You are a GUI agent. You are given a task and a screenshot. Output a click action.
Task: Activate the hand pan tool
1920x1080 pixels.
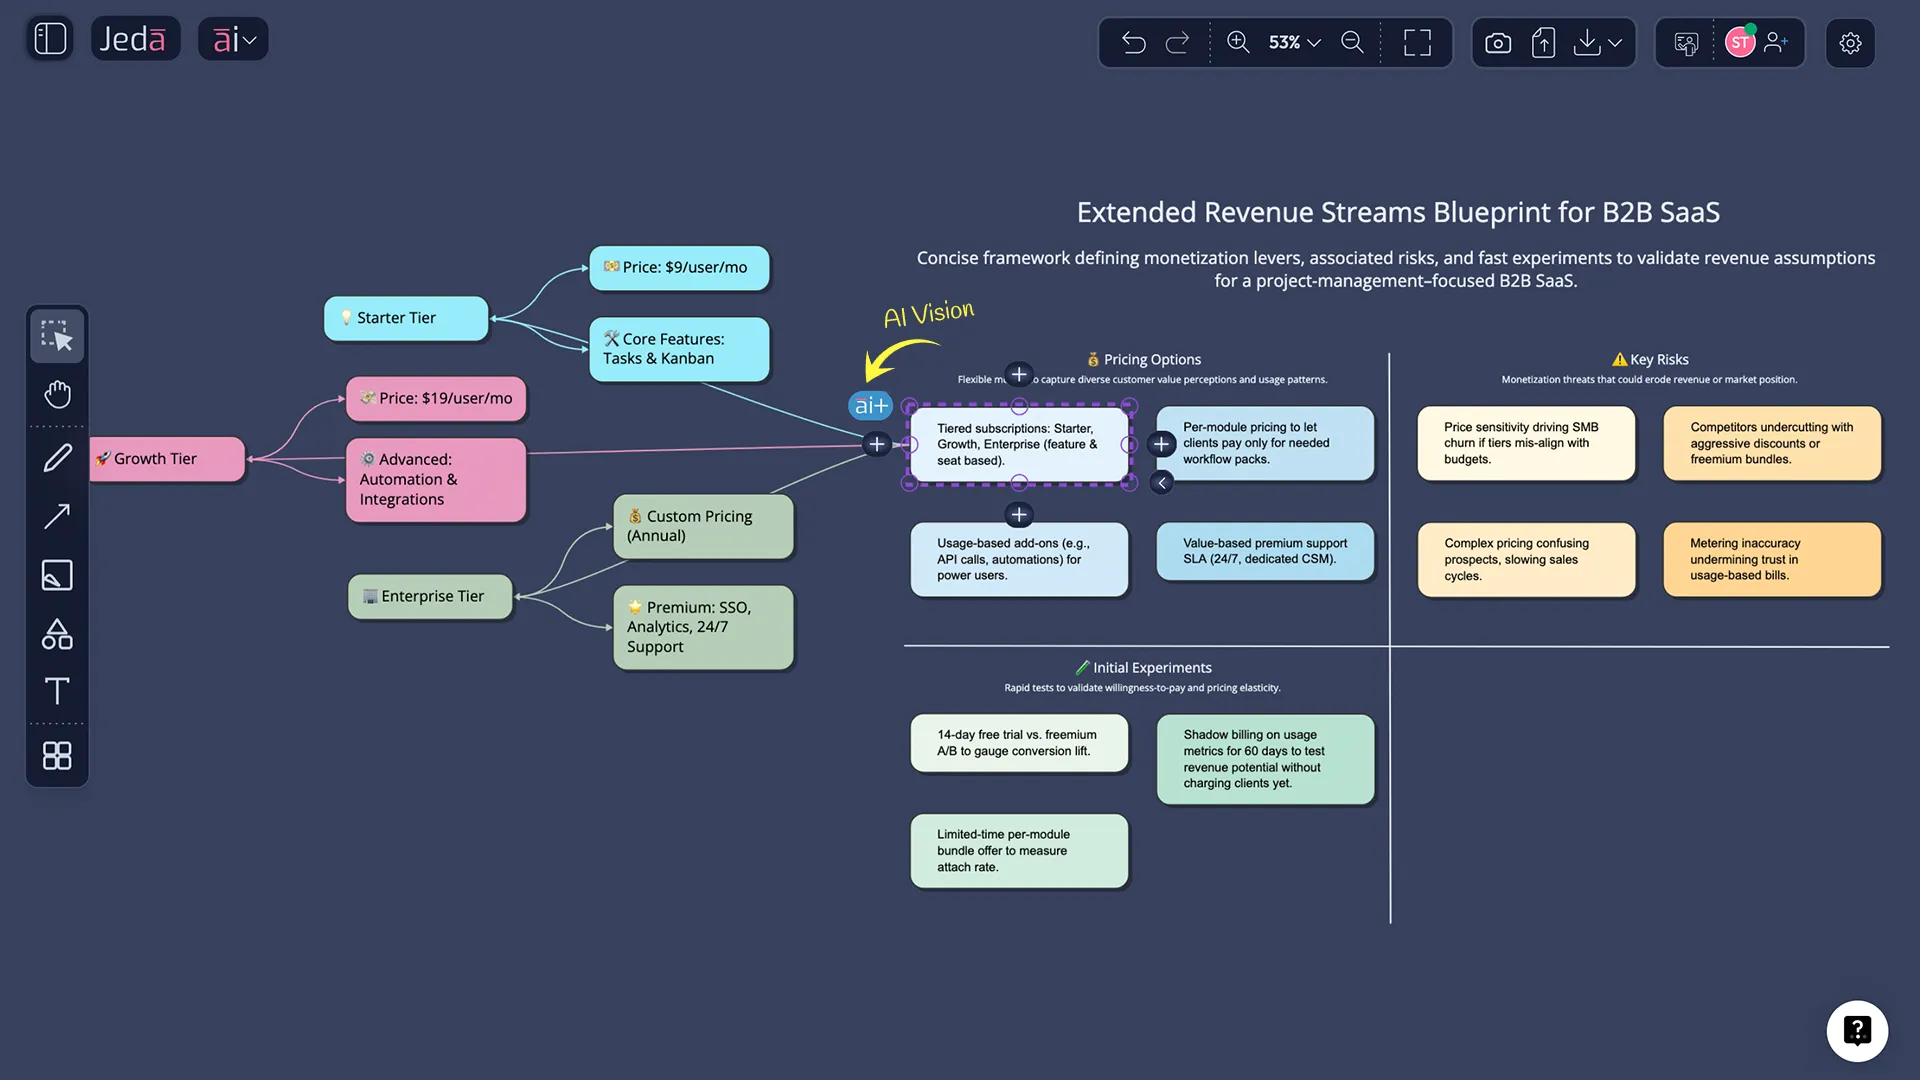tap(57, 394)
